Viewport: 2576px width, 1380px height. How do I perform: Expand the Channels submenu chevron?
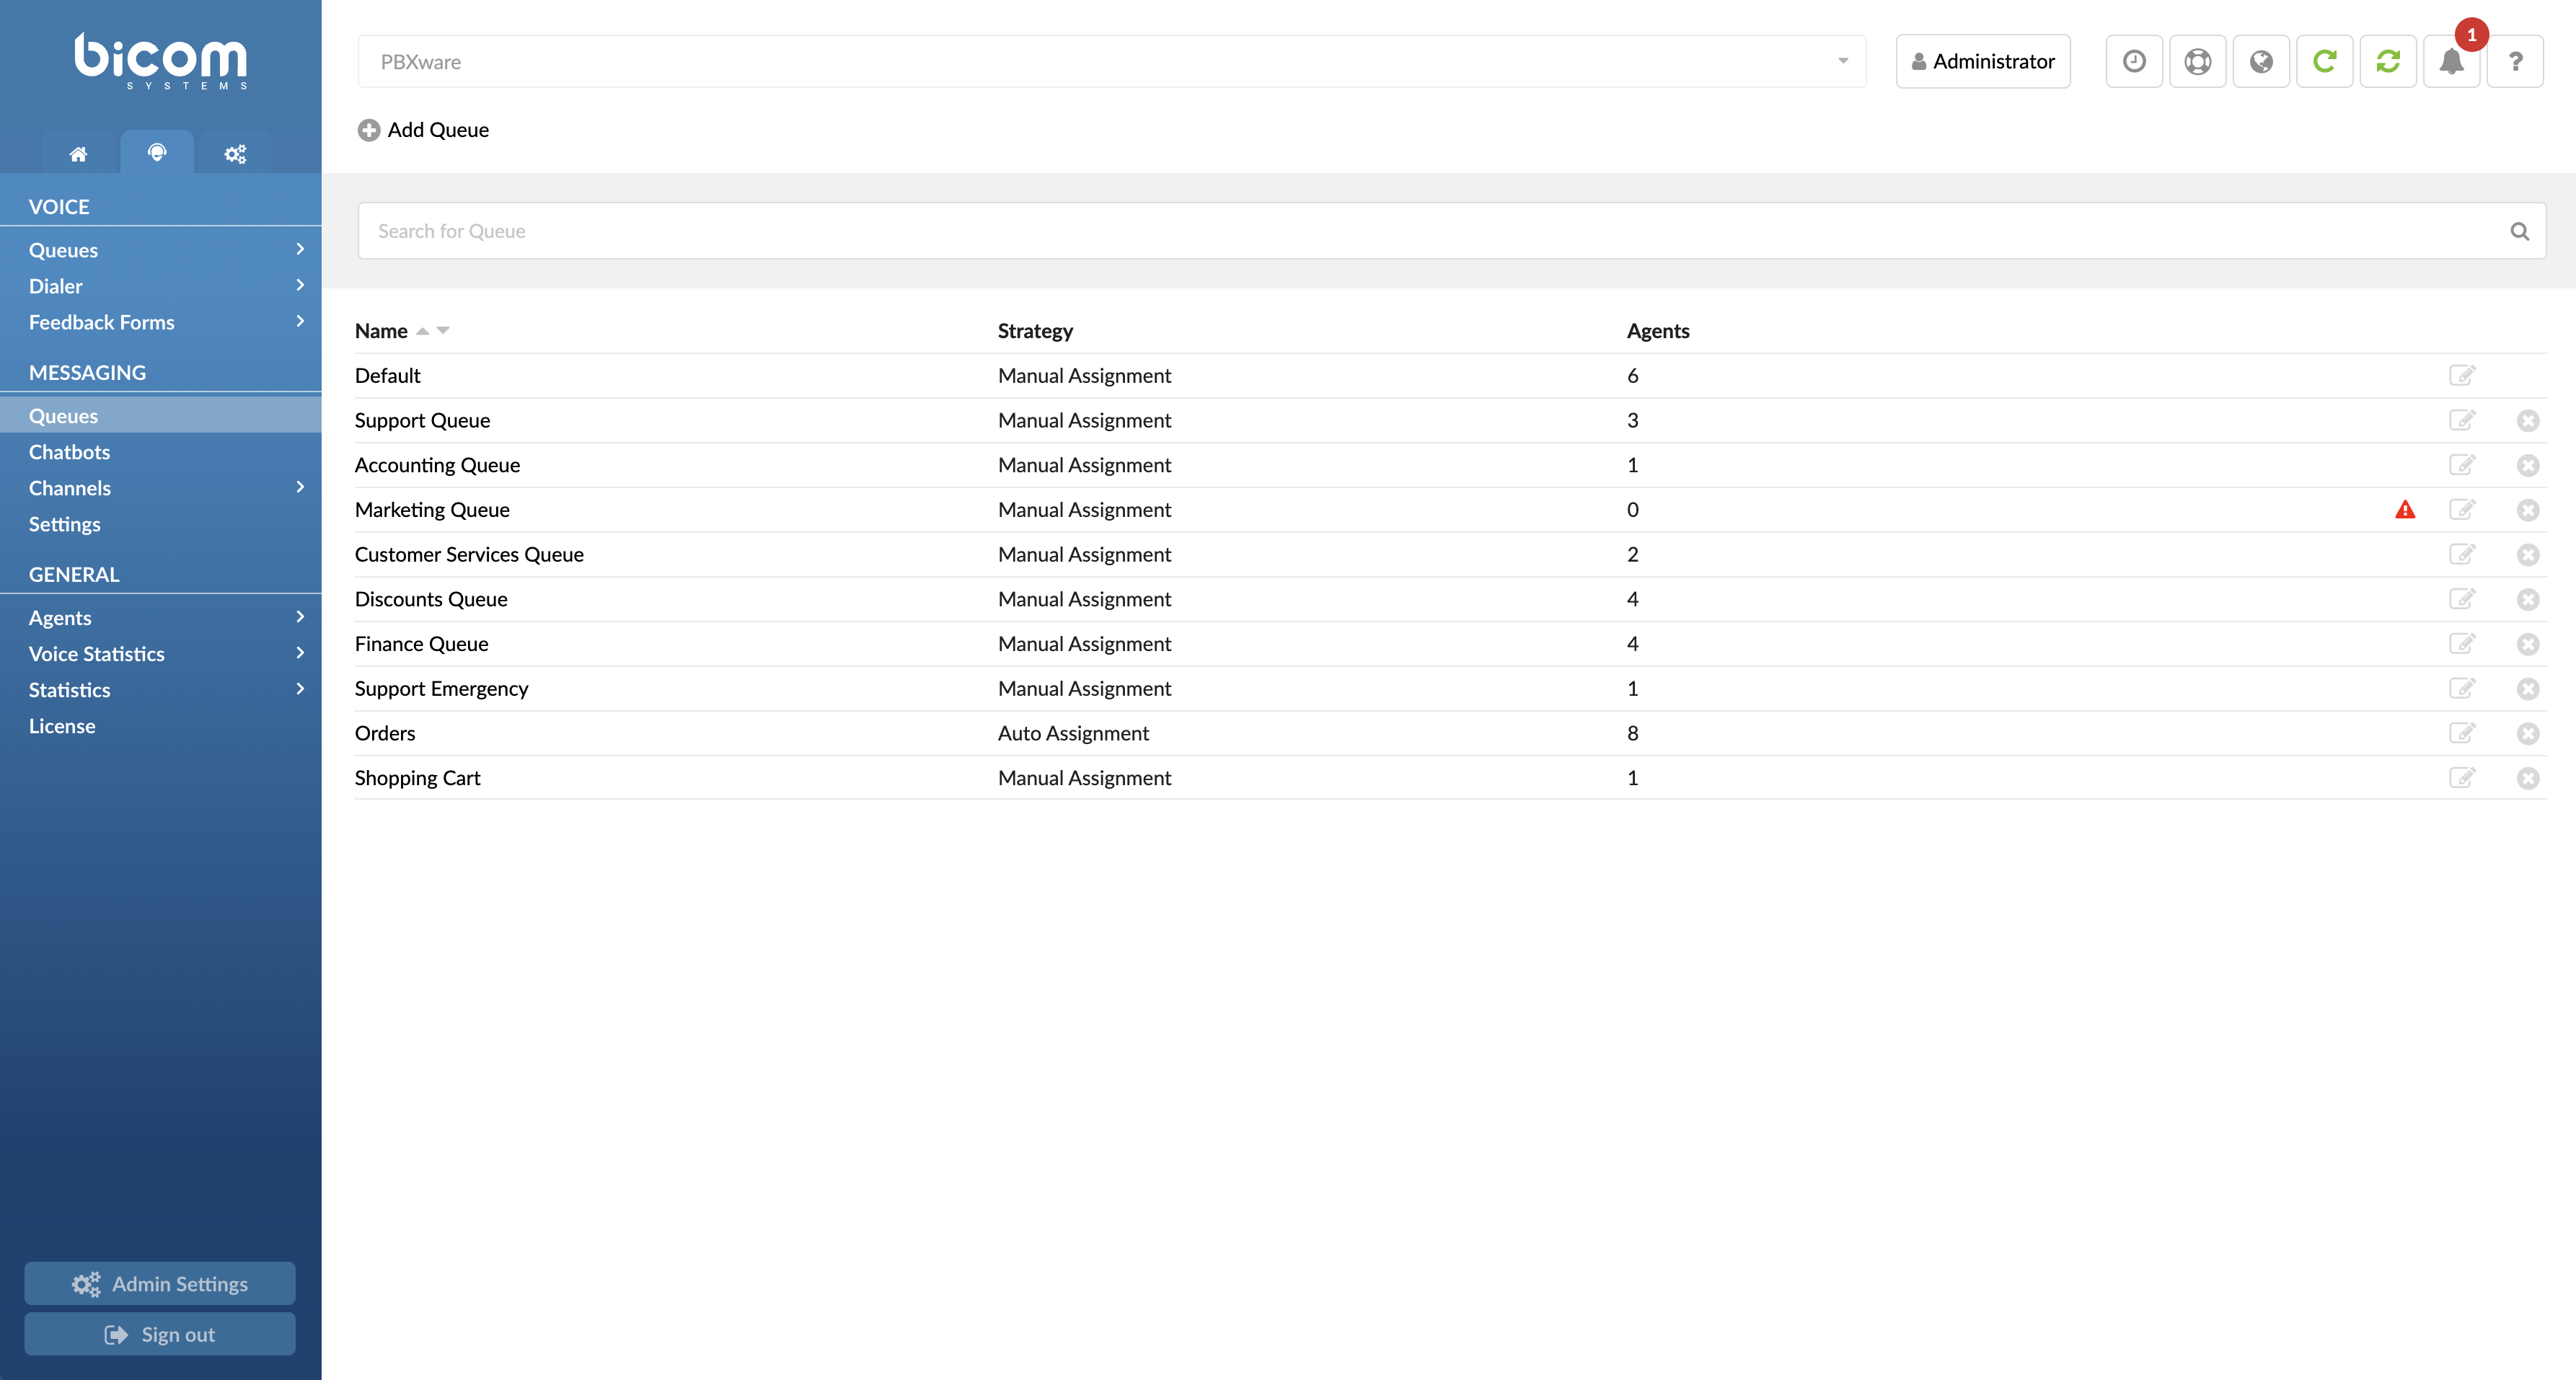(x=299, y=487)
